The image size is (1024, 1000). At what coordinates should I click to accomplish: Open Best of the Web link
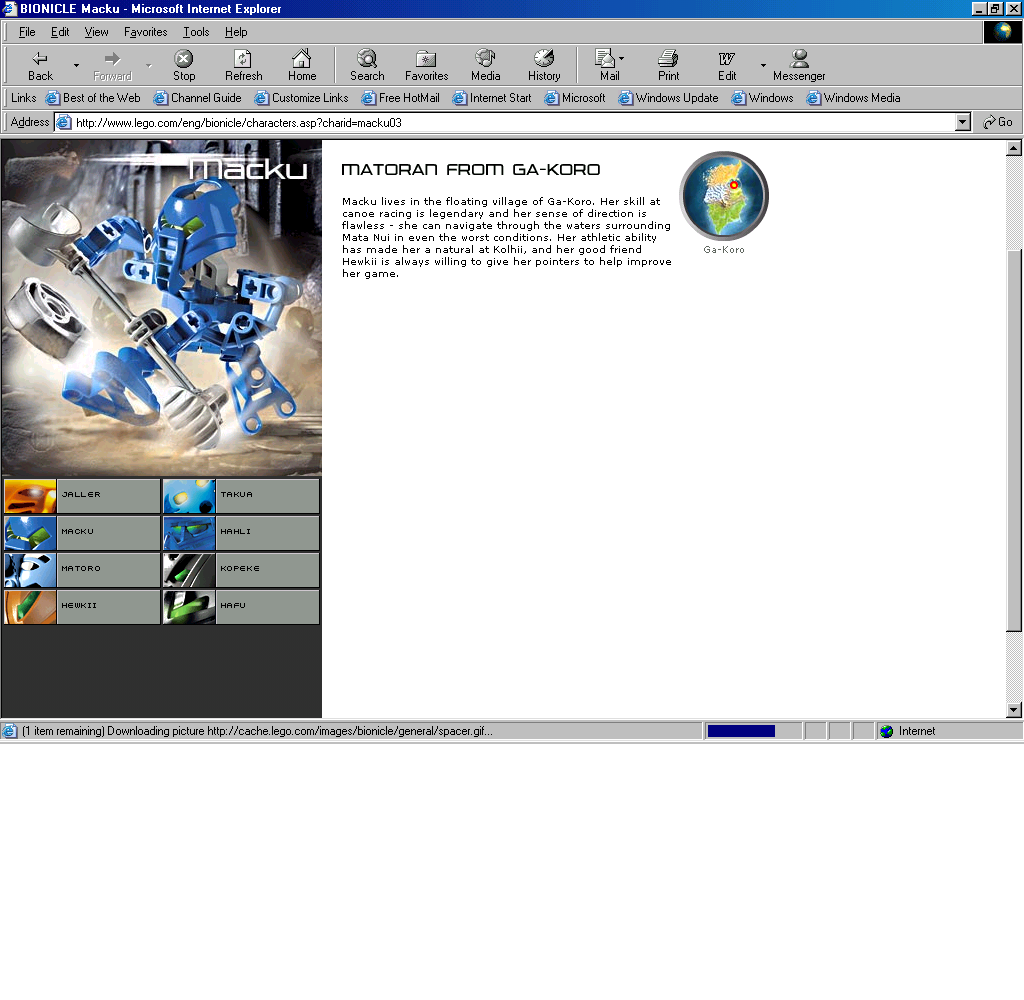[93, 98]
